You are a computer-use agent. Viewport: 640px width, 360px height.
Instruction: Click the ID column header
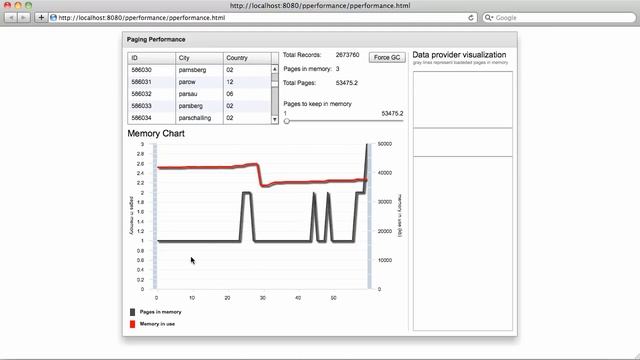click(151, 58)
